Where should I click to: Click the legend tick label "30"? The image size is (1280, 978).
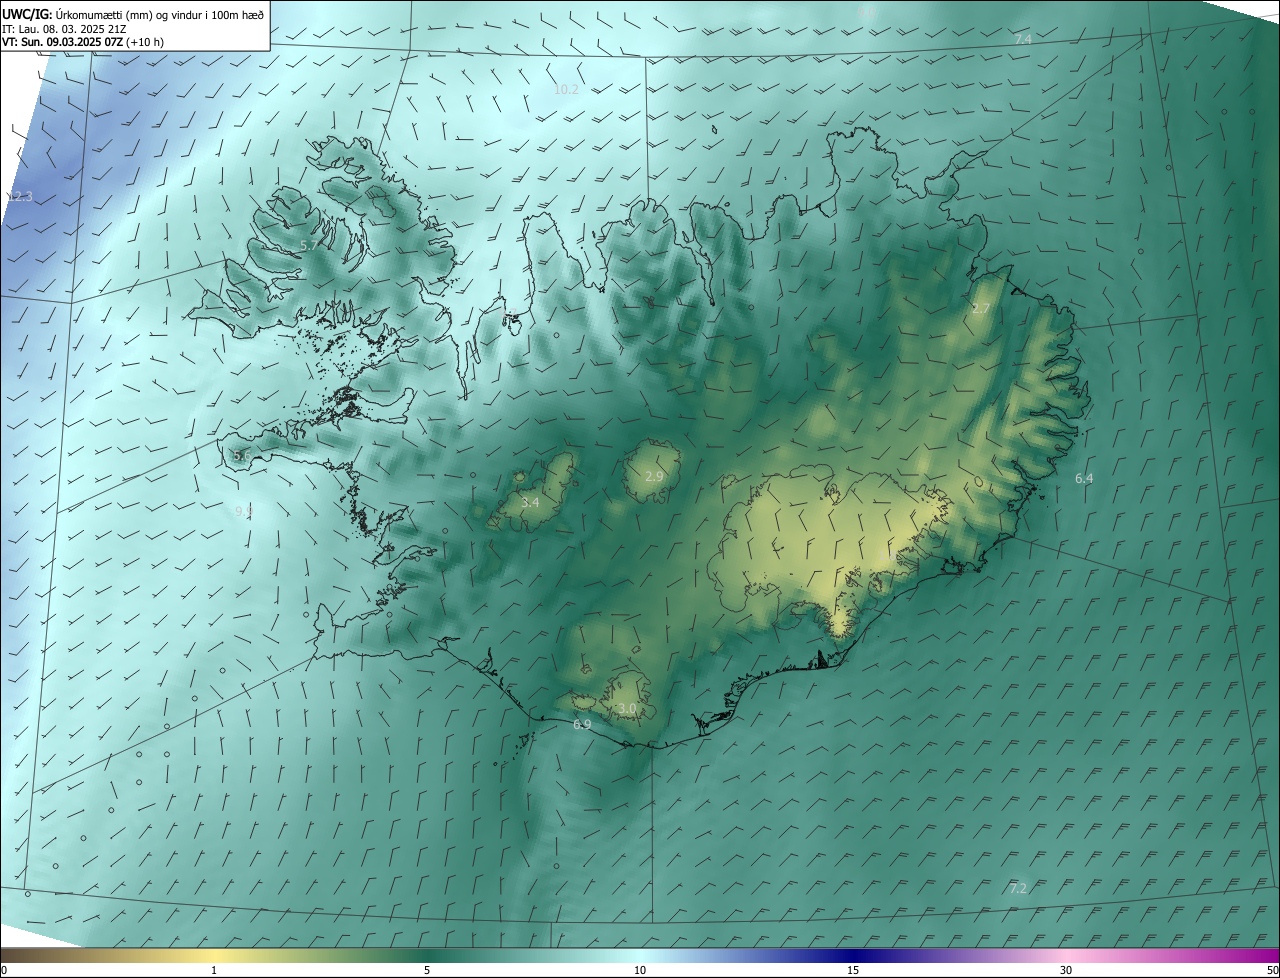[x=1066, y=971]
